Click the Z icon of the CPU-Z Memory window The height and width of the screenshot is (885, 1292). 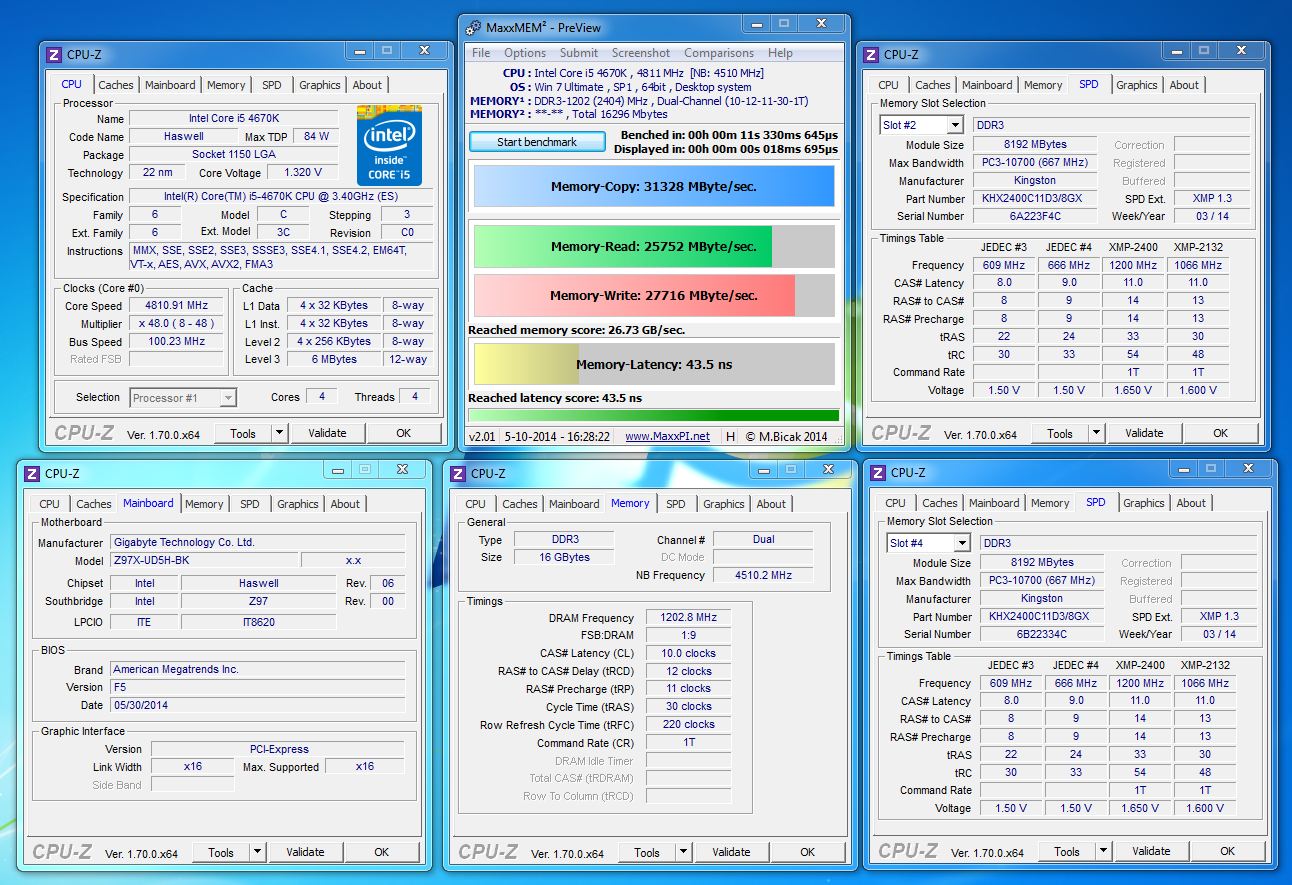tap(458, 474)
